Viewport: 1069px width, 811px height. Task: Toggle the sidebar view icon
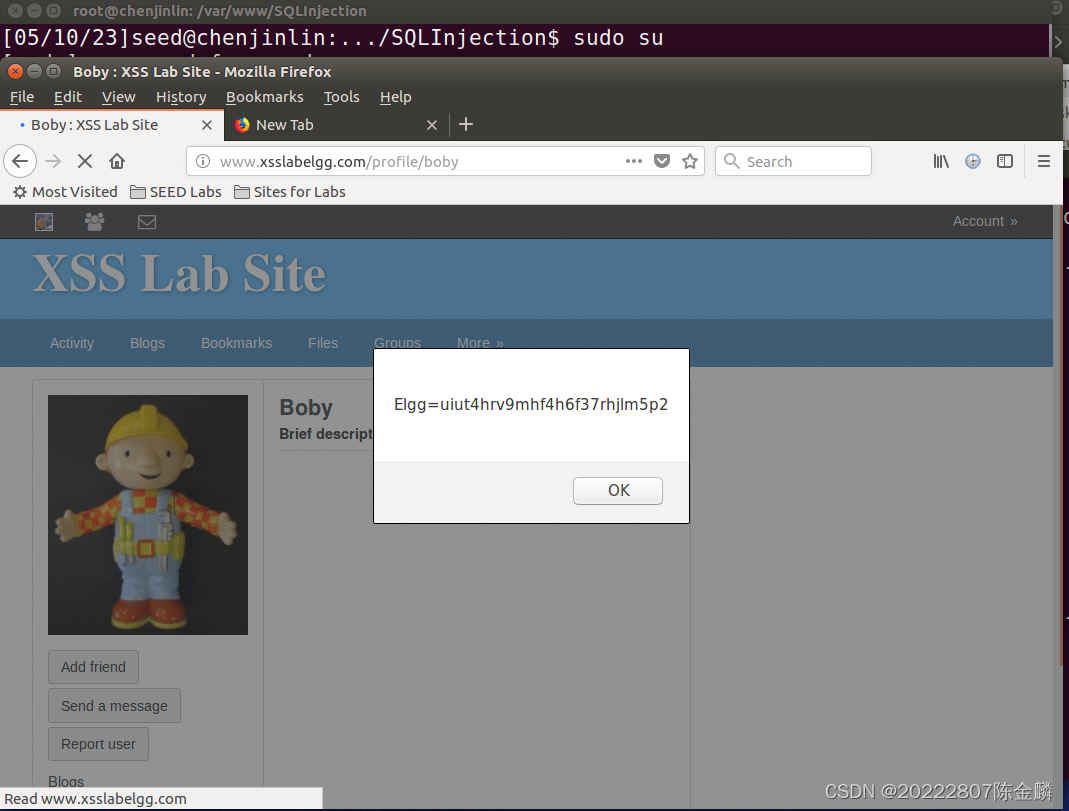click(1005, 162)
